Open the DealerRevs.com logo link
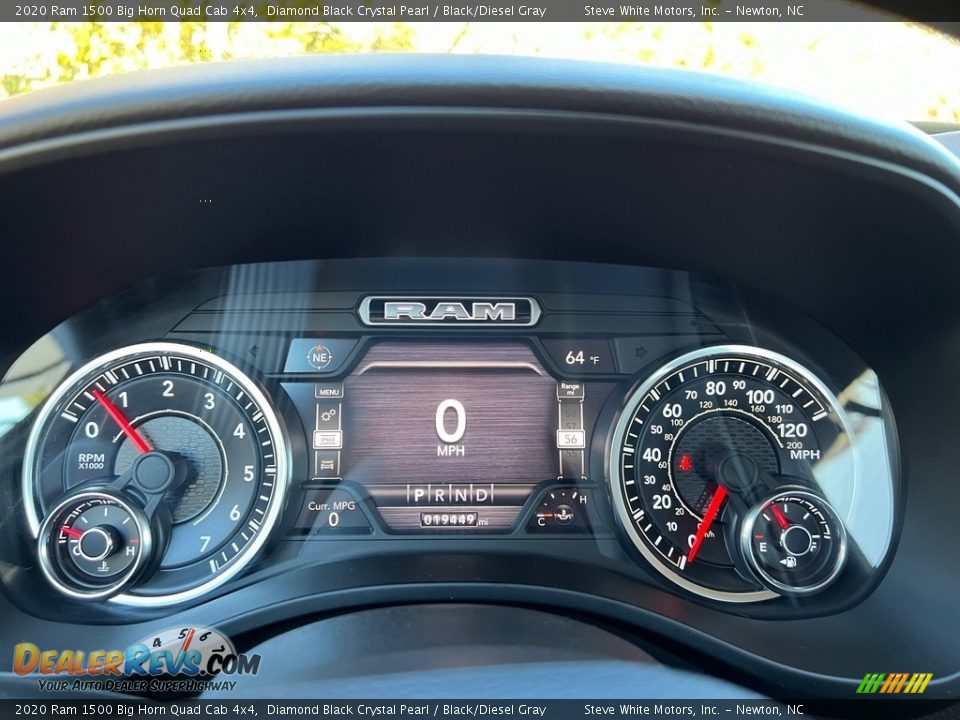 coord(136,661)
